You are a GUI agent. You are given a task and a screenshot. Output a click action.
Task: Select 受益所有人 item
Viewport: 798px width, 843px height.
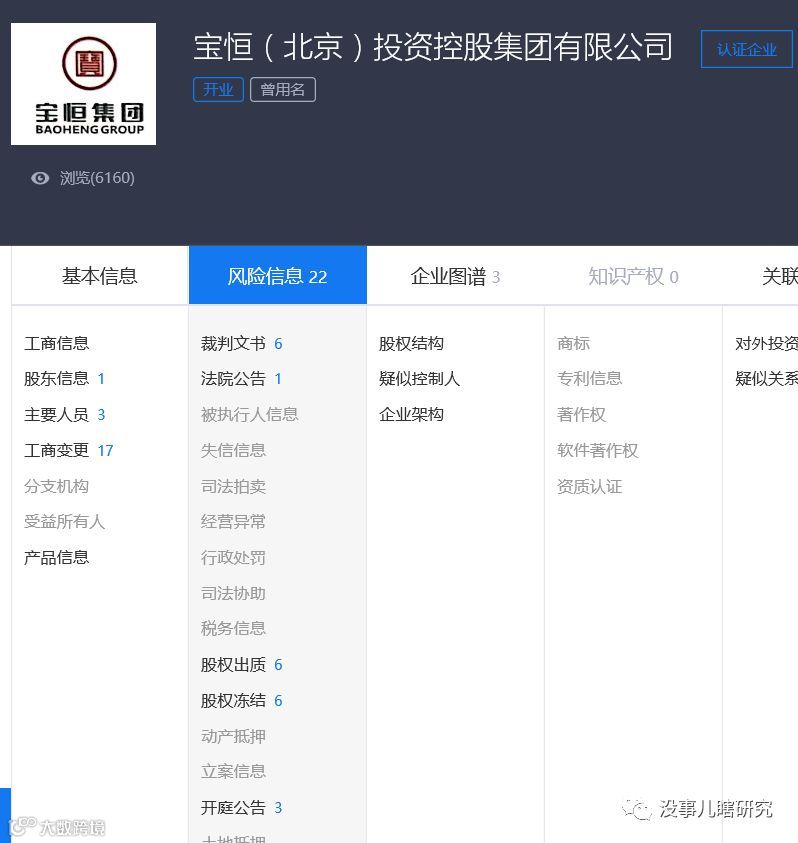65,521
